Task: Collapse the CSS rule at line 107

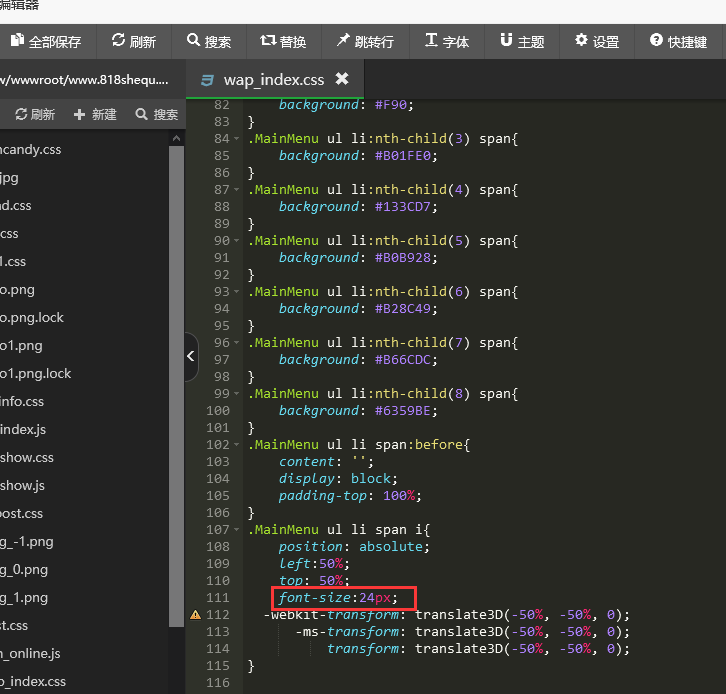Action: [236, 530]
